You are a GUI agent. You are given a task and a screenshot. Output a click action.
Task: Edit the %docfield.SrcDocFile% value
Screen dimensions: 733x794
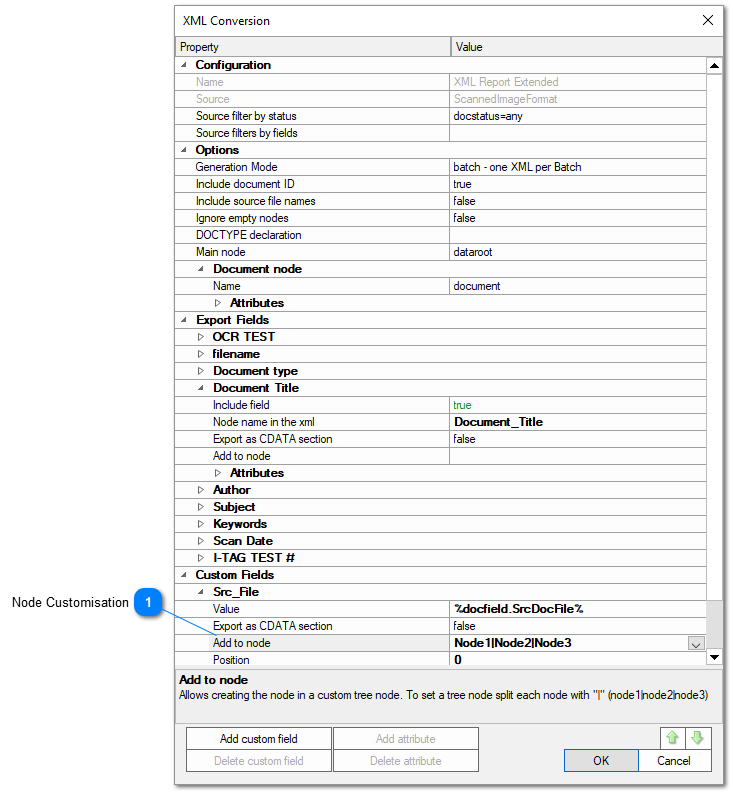(578, 609)
